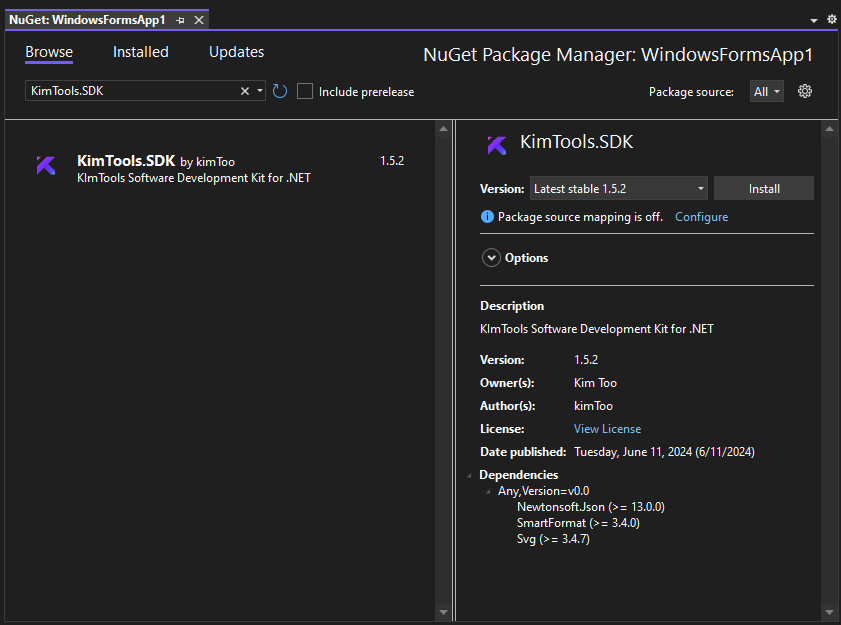Click inside the KimTools.SDK search field

(130, 91)
